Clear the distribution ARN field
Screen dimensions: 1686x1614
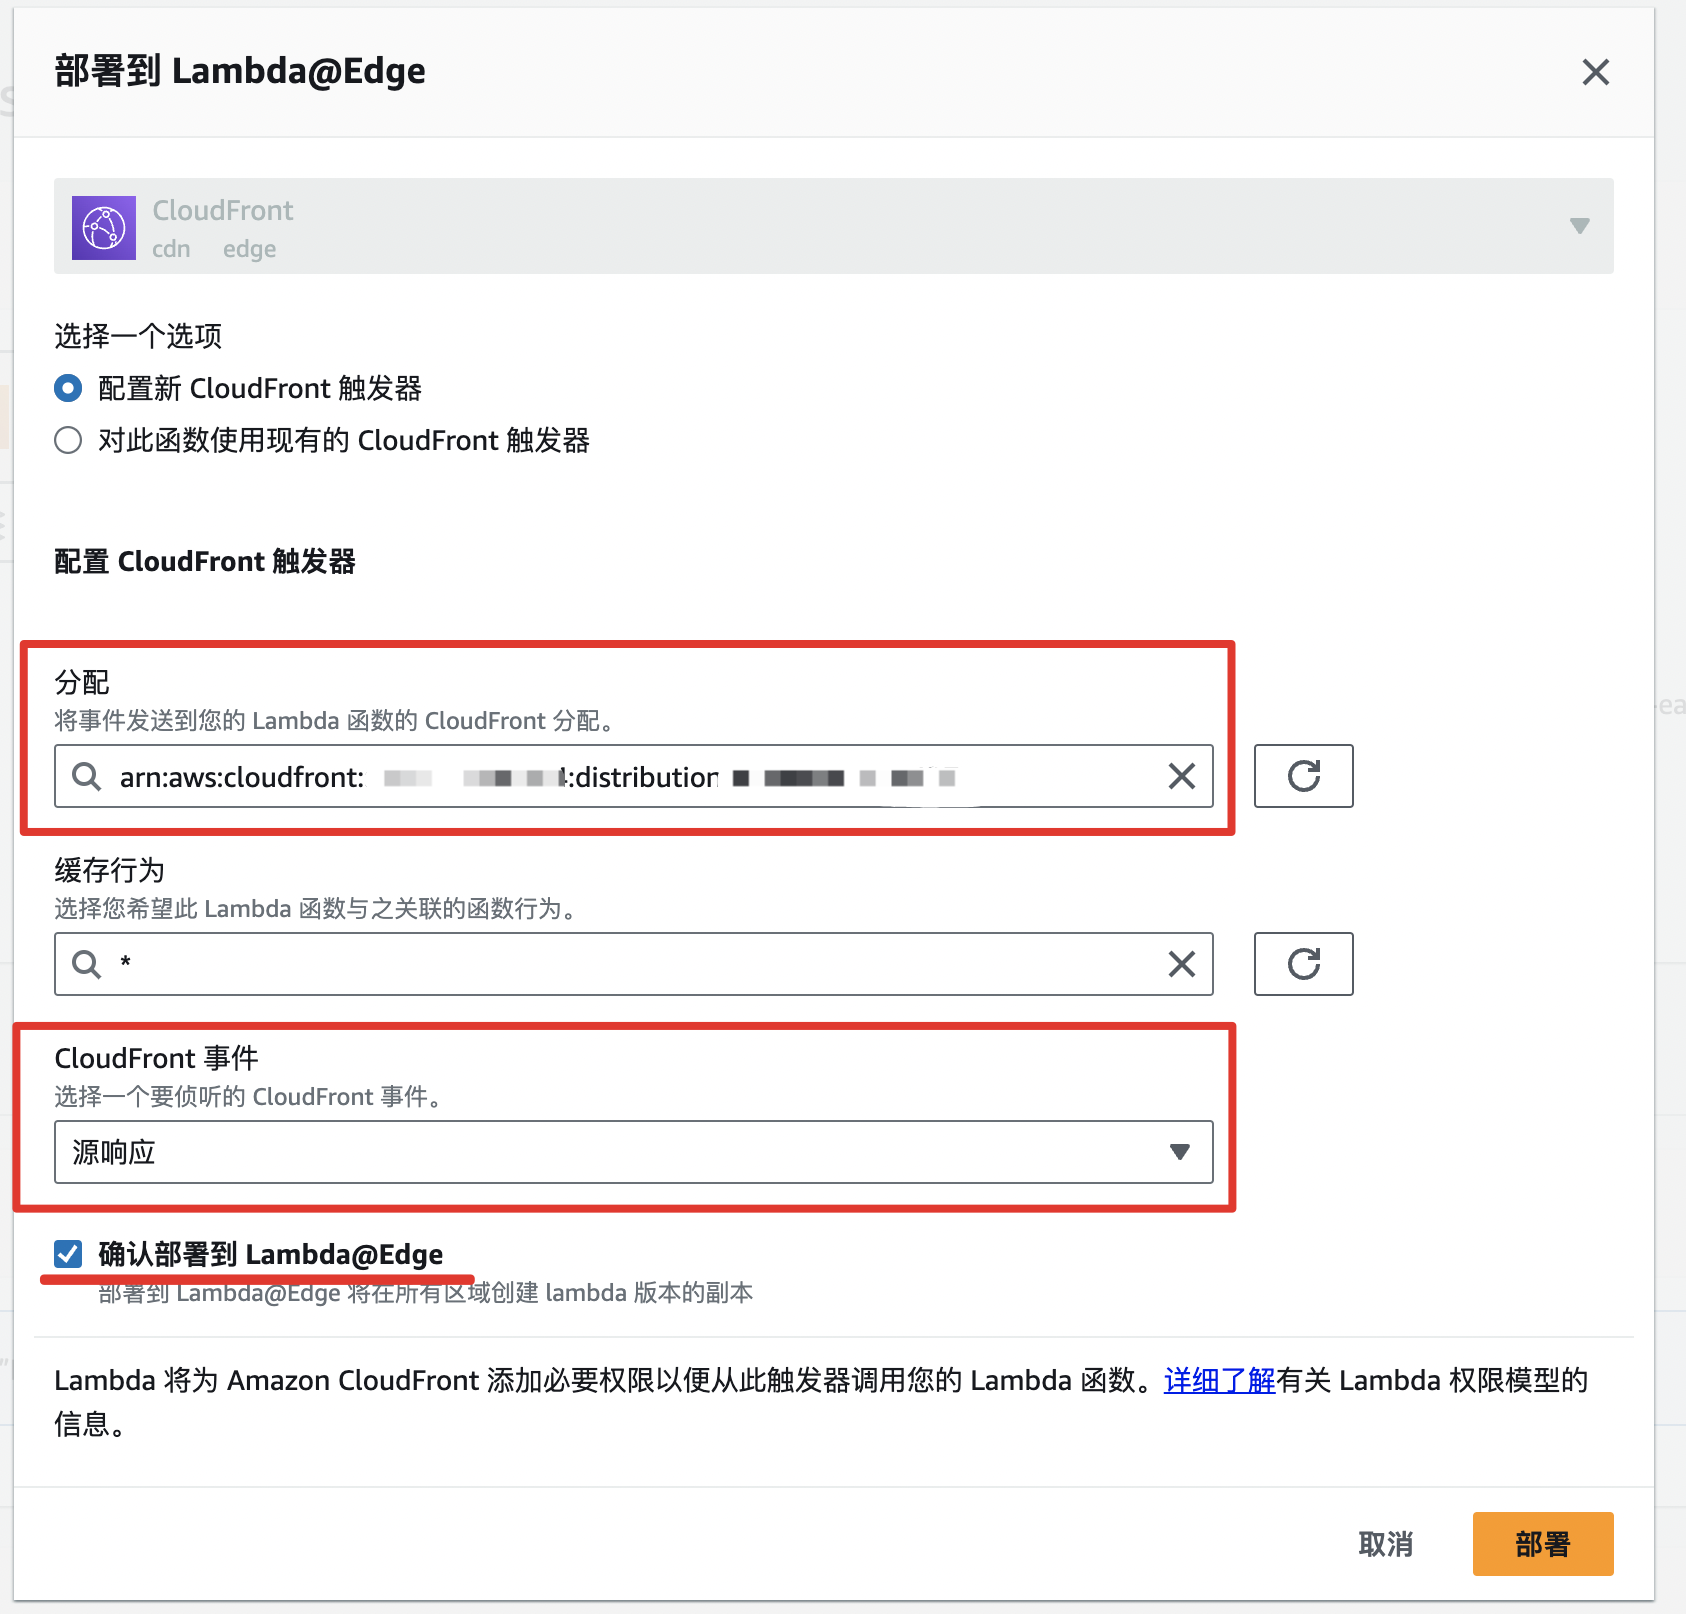tap(1182, 776)
